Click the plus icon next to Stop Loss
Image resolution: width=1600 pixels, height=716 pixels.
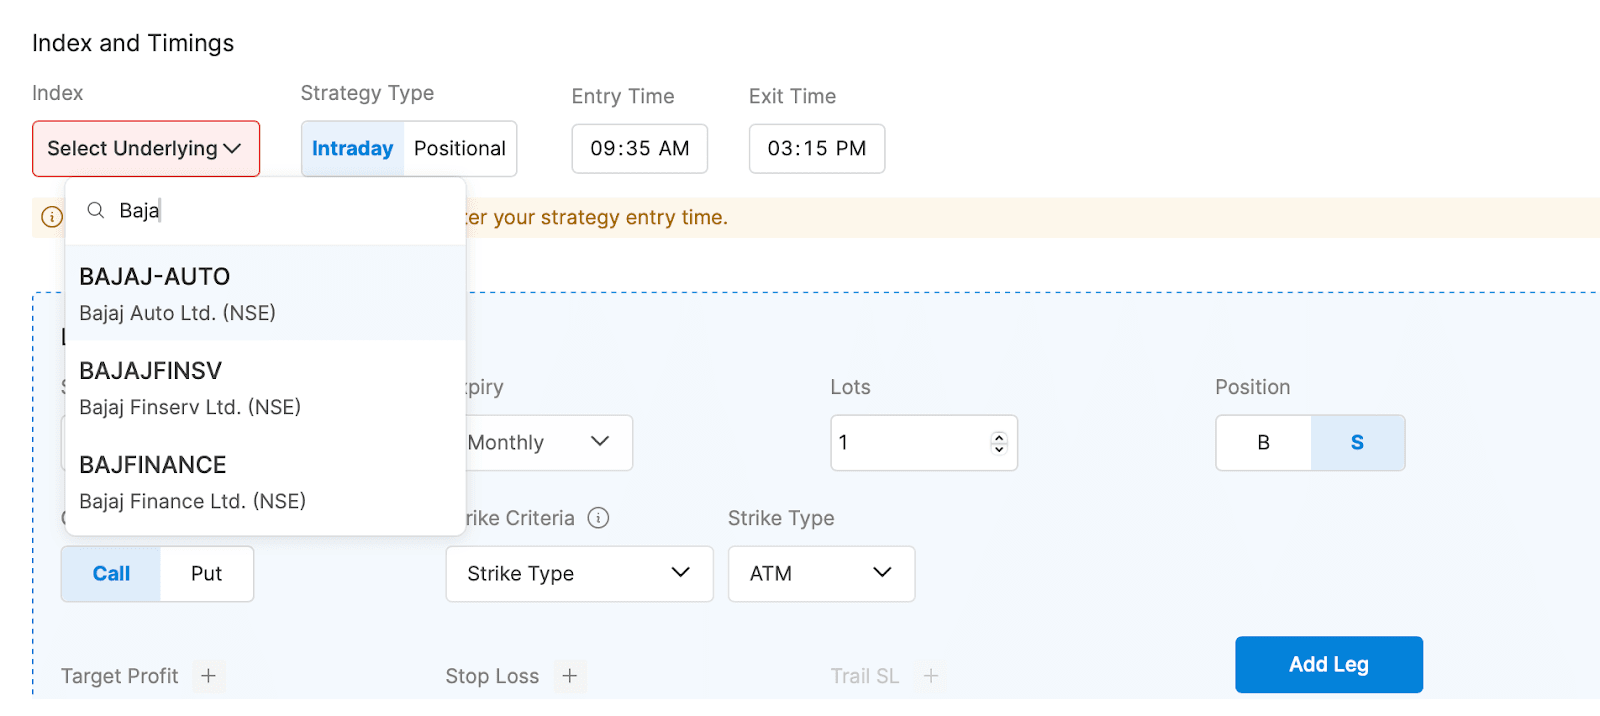click(x=569, y=676)
